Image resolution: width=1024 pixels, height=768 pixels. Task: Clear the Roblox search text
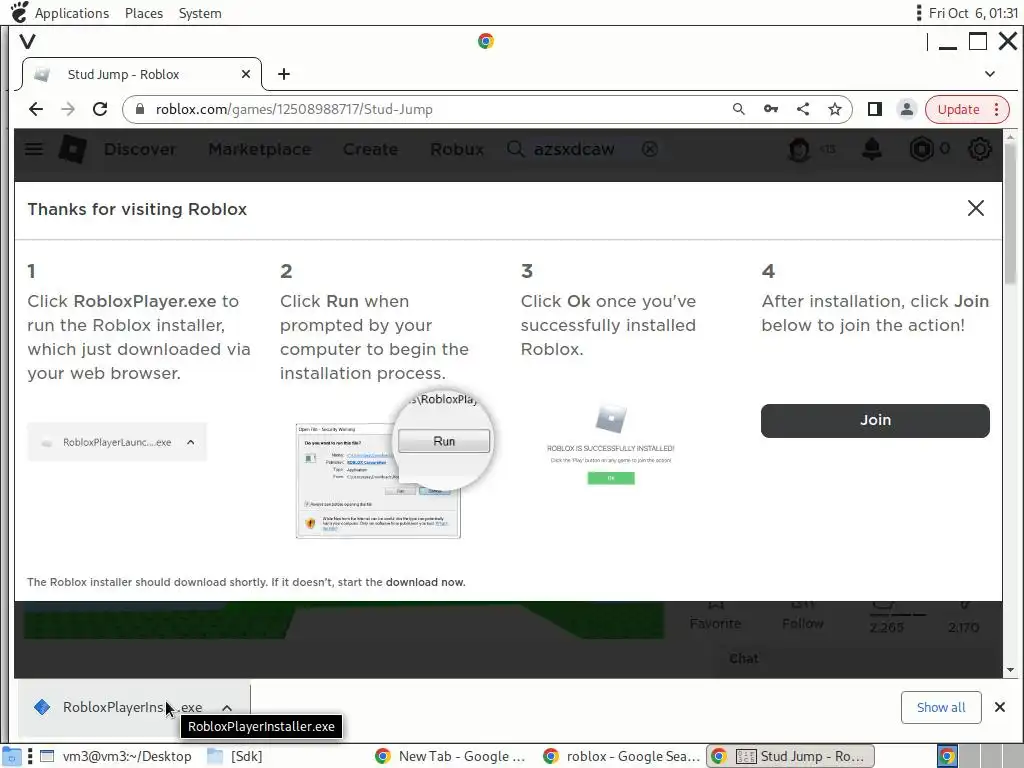[649, 149]
